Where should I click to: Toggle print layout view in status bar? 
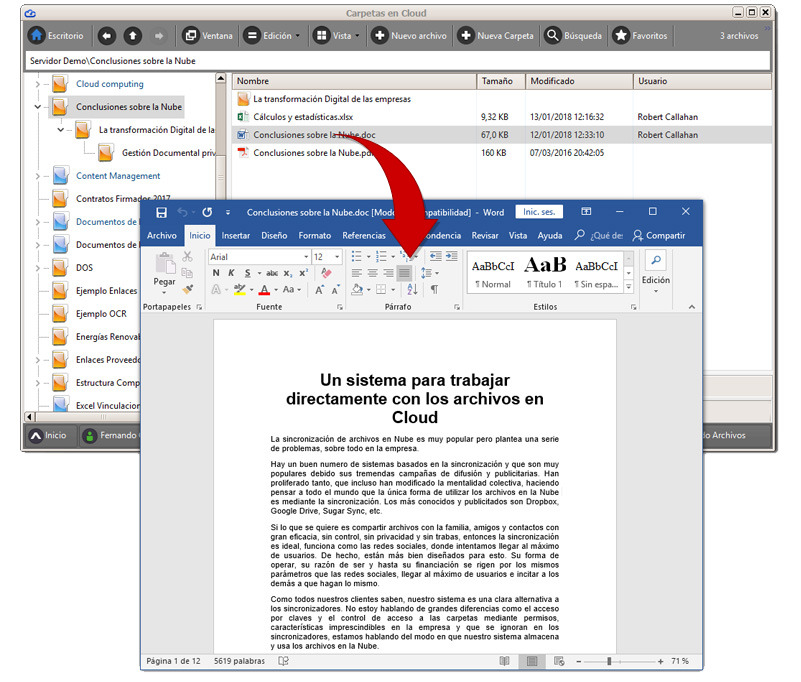pos(532,661)
